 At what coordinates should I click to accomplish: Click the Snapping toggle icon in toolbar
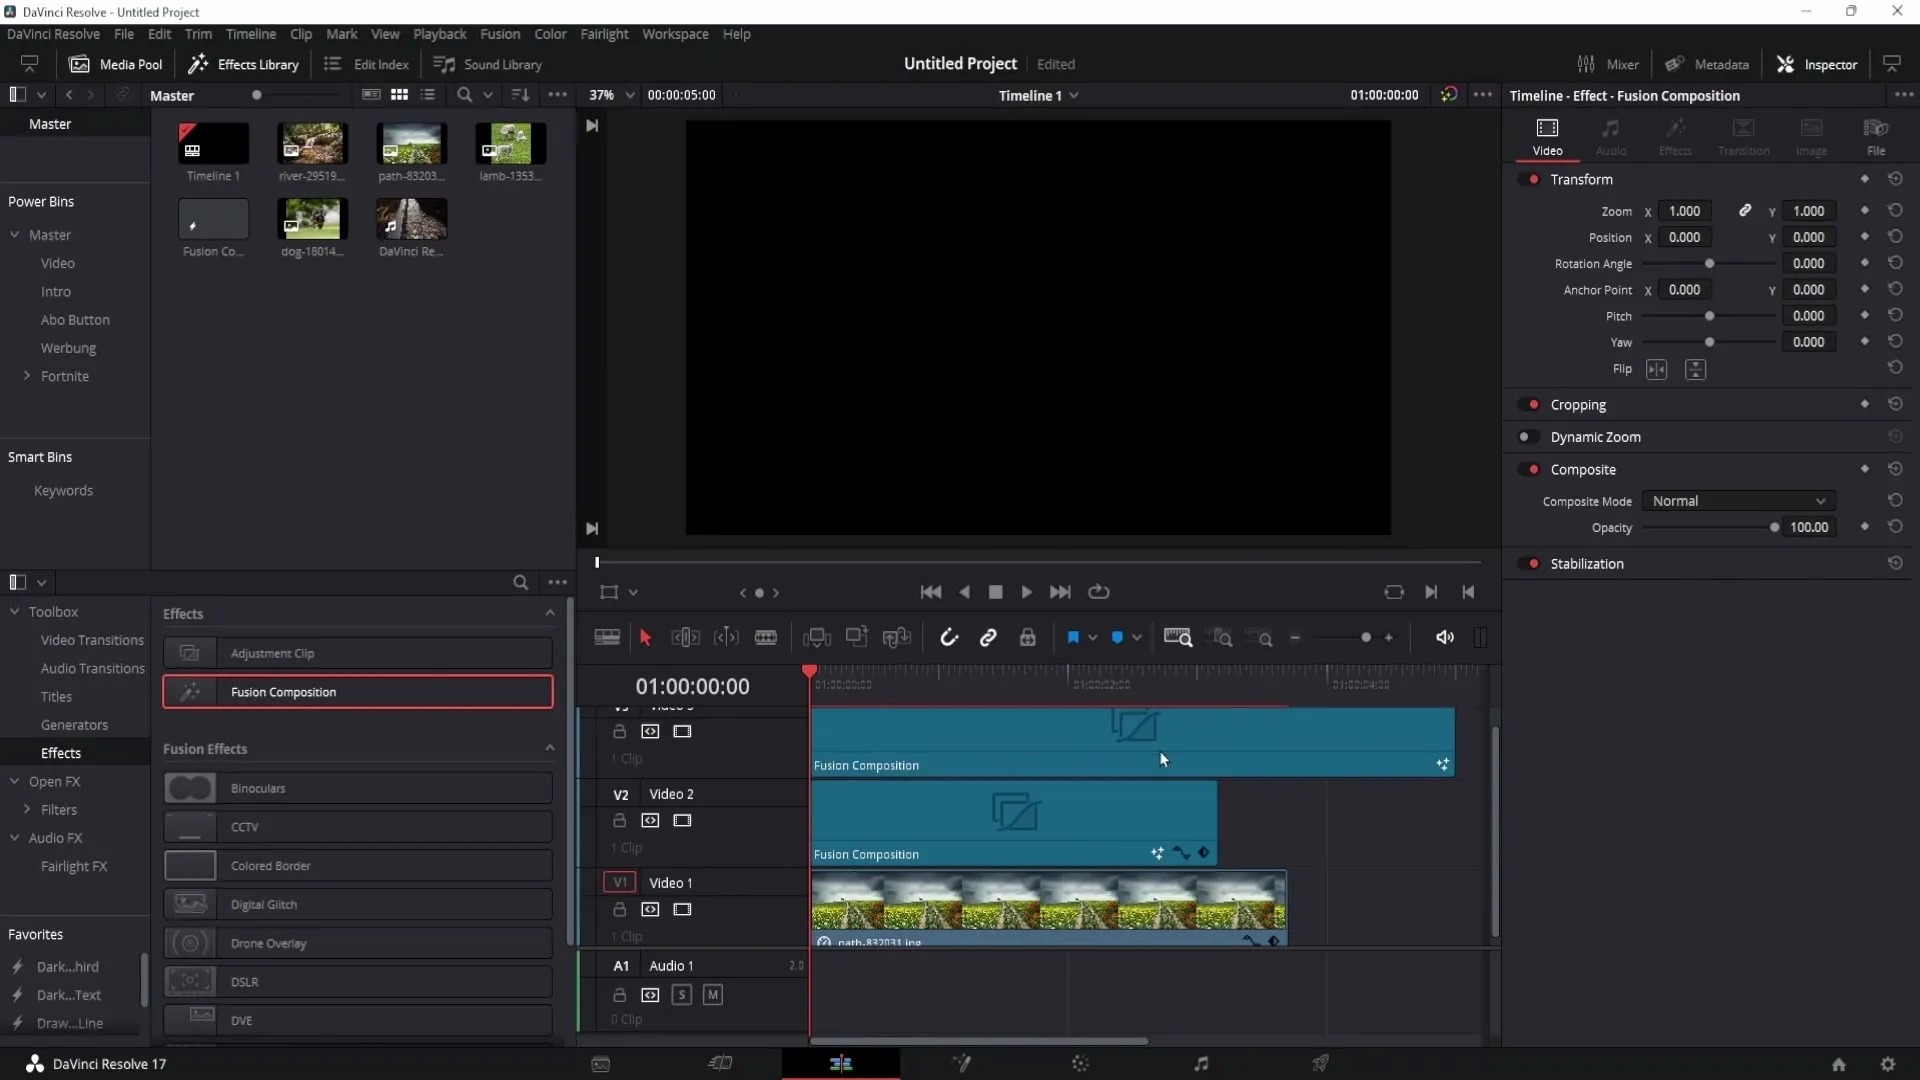pos(948,637)
